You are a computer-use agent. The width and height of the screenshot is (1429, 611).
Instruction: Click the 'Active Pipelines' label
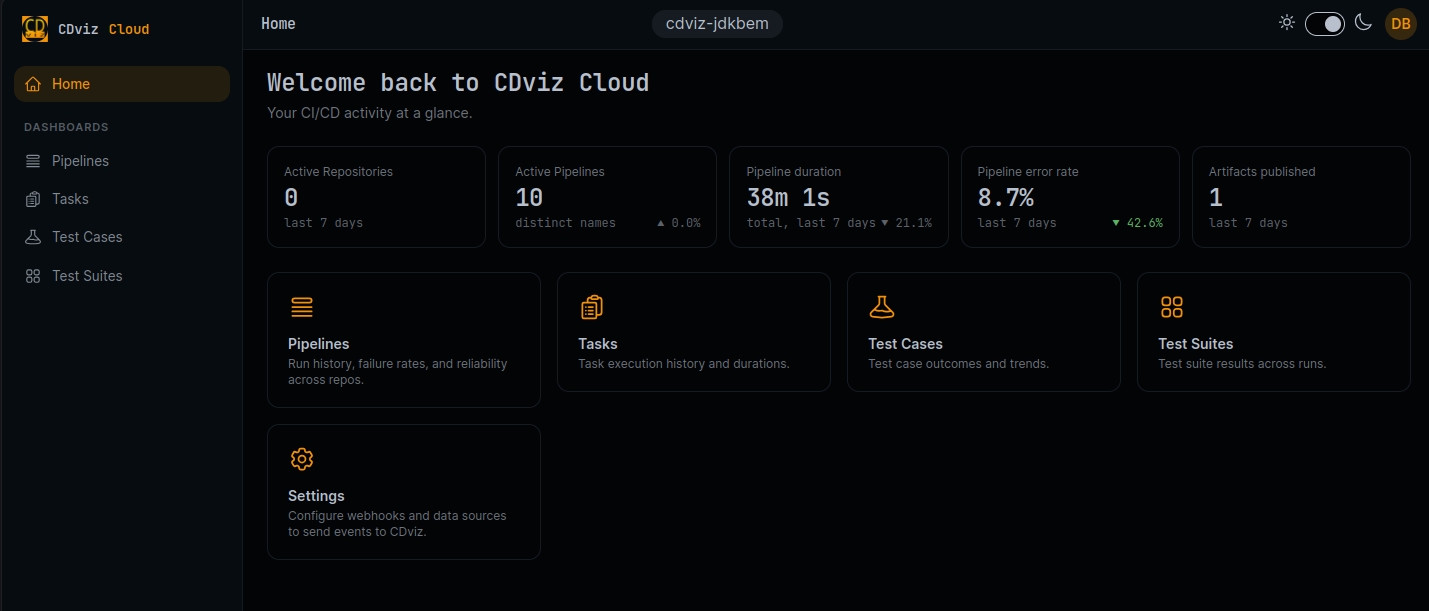(560, 172)
